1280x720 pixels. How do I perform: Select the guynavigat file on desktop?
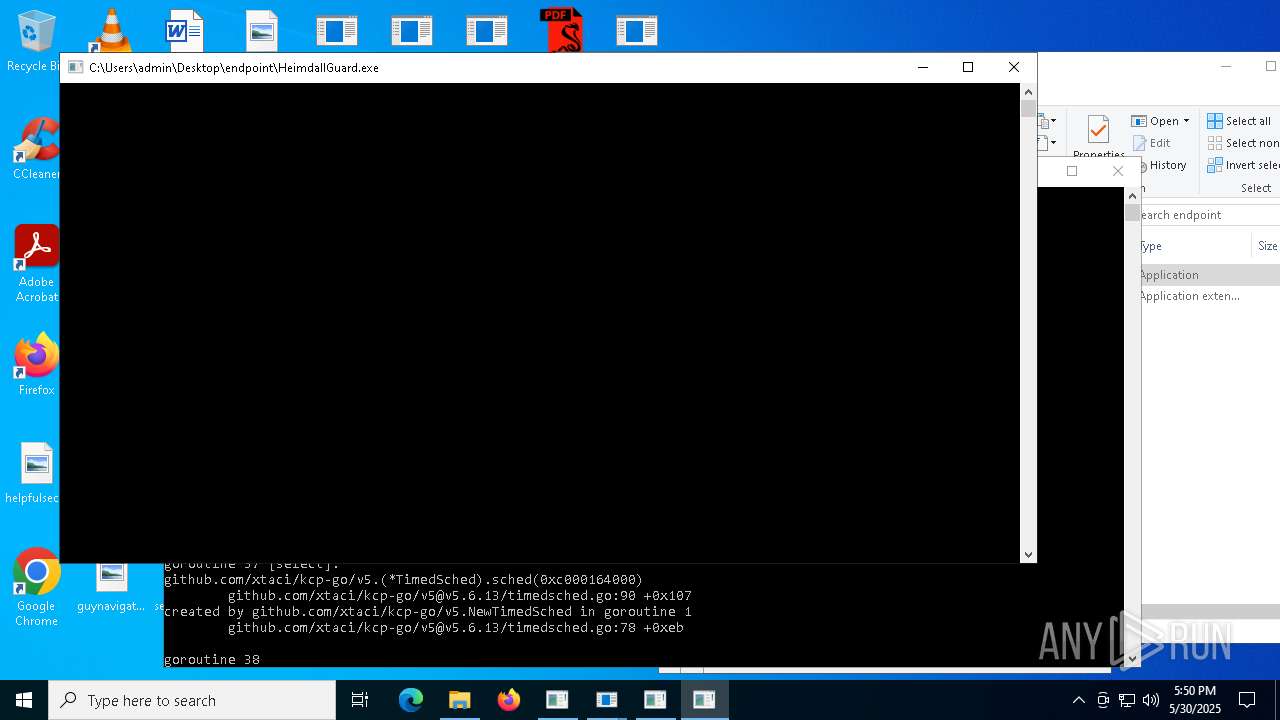[x=111, y=586]
